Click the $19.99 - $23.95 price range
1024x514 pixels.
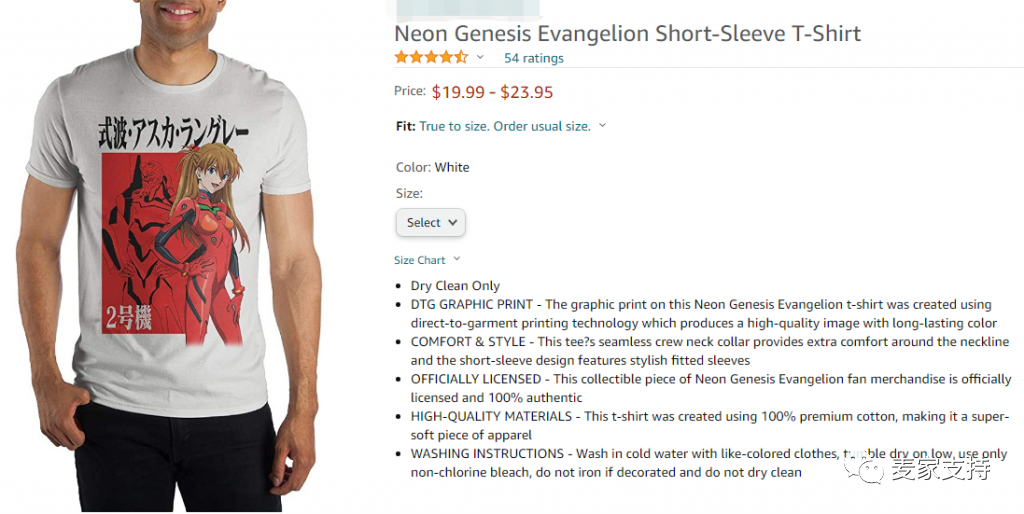click(x=492, y=92)
